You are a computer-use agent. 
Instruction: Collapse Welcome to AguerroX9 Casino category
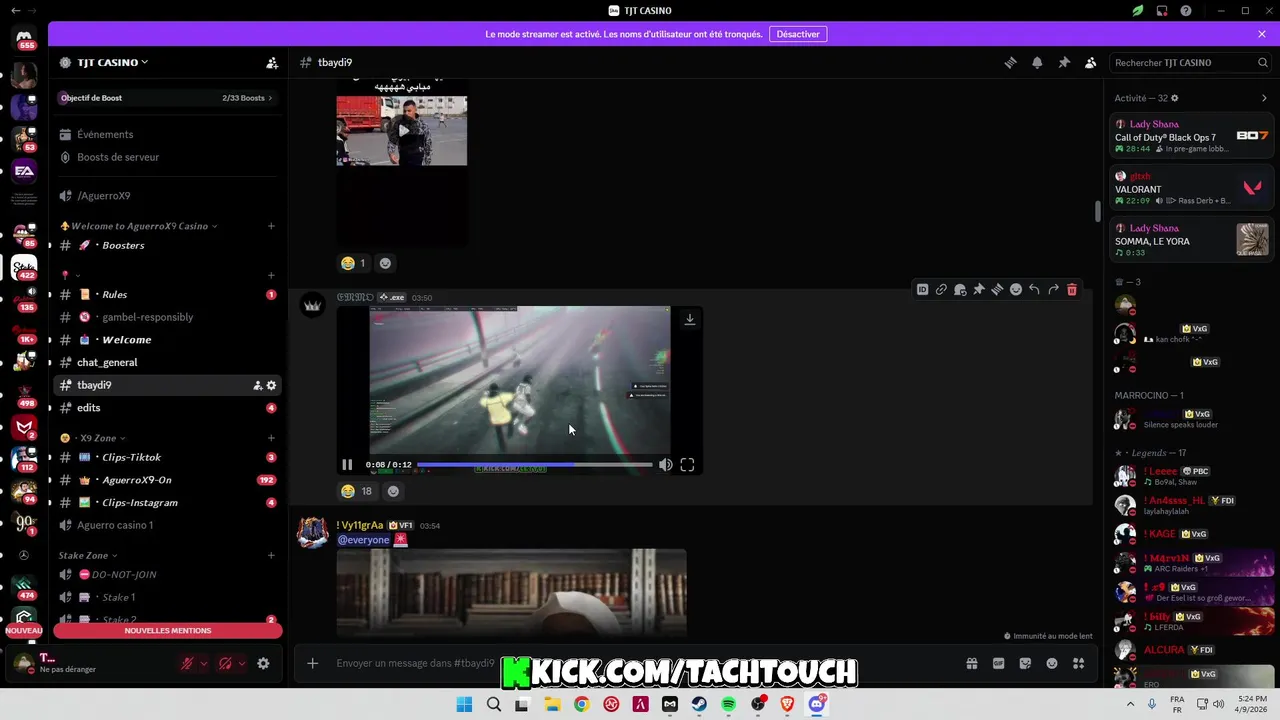point(139,226)
